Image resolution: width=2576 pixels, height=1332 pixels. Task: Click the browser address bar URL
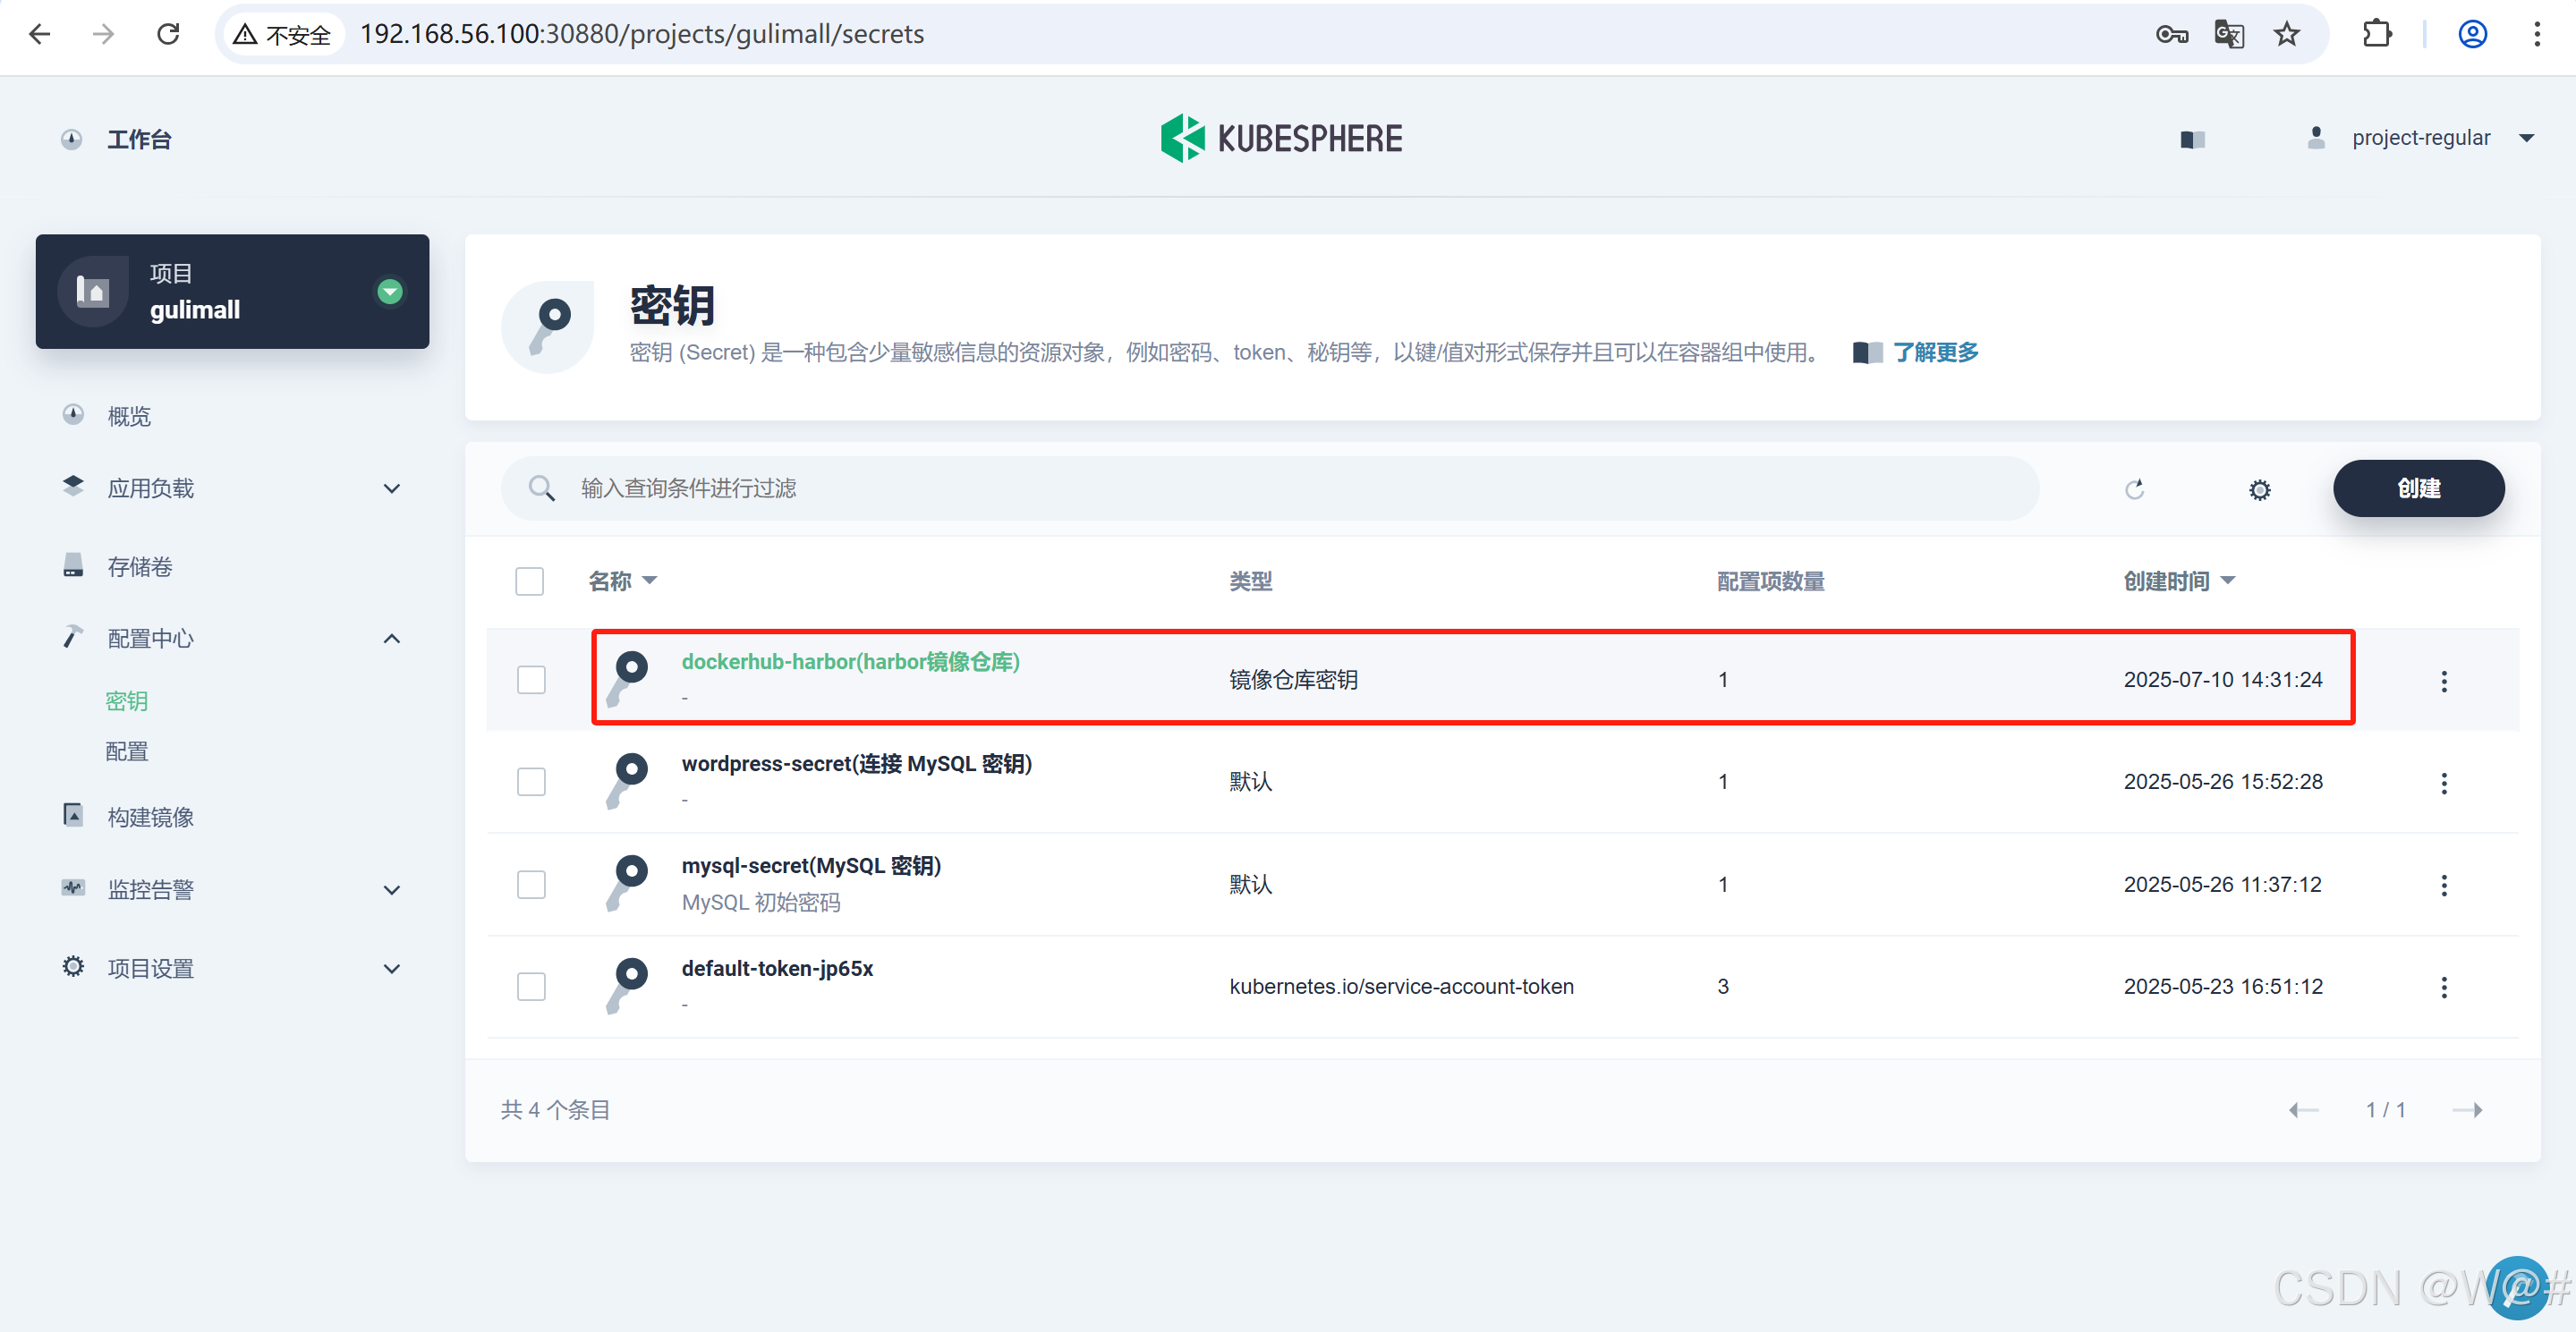click(x=642, y=34)
